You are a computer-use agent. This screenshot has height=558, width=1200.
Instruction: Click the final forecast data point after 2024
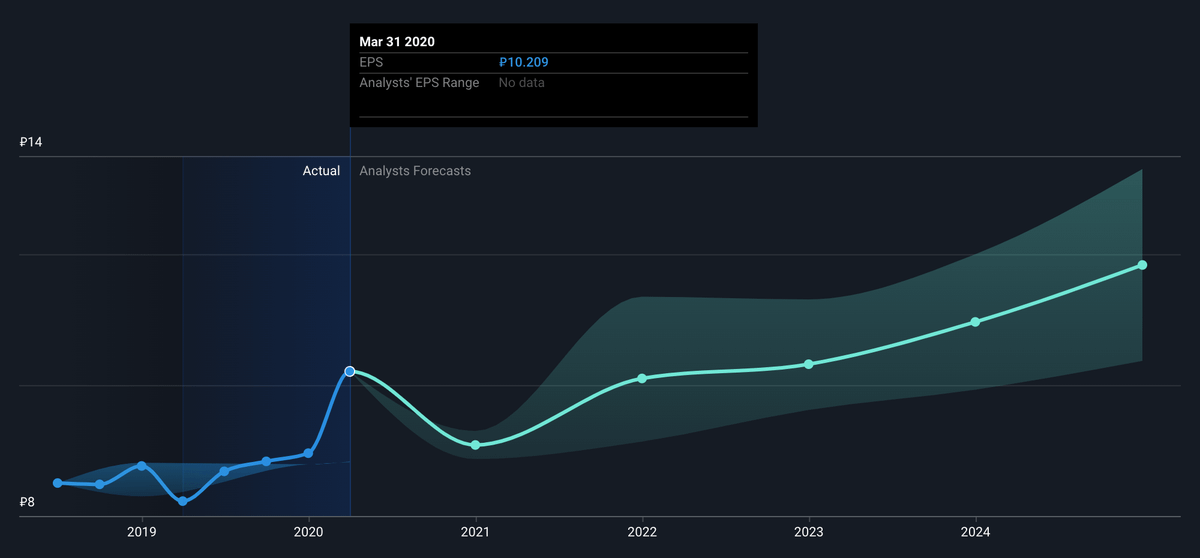[x=1142, y=265]
